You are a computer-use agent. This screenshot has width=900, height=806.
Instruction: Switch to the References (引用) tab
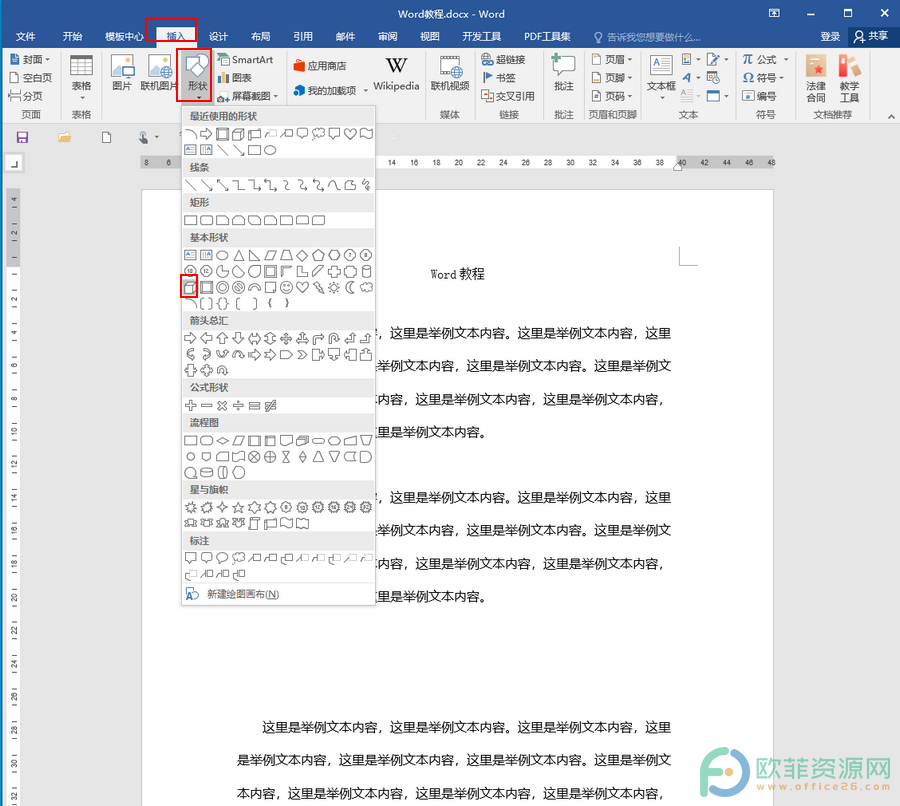(x=303, y=37)
